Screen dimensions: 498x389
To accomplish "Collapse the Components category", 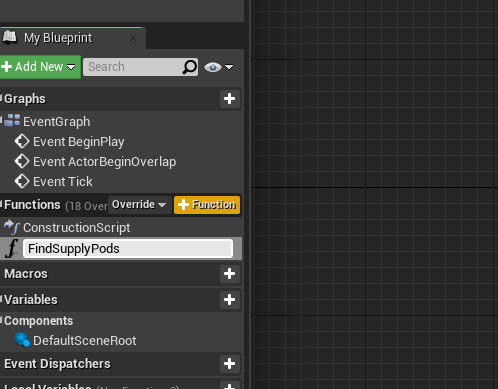I will click(1, 321).
